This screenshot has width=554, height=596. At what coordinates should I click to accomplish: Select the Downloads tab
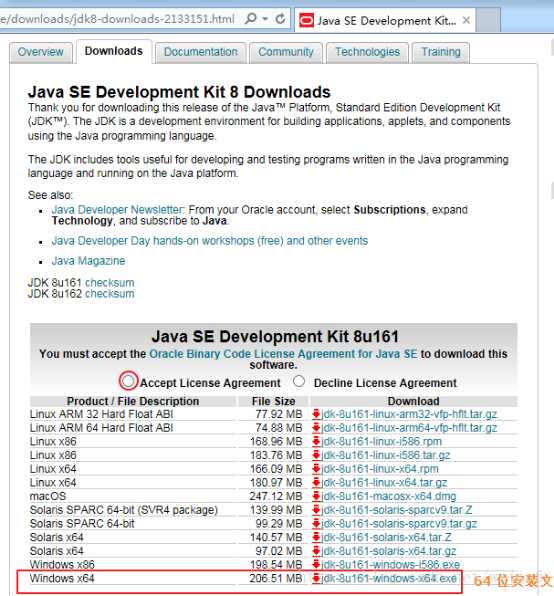114,51
